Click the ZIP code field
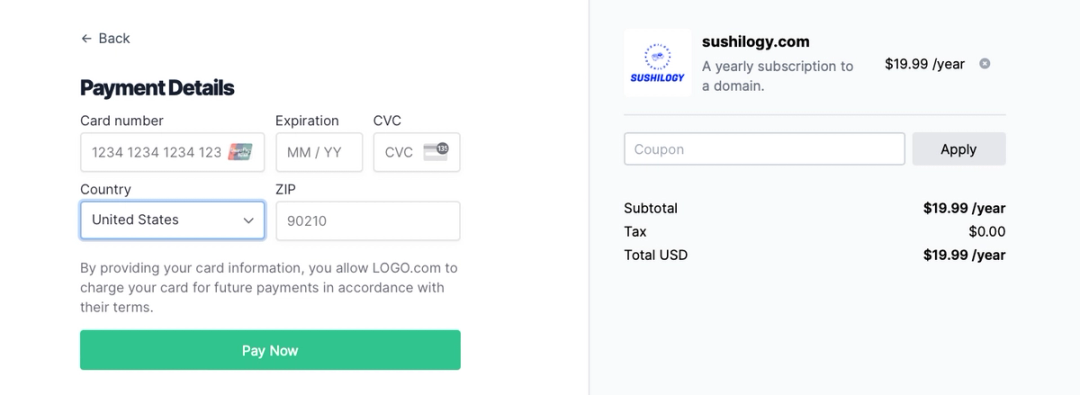 pos(368,221)
